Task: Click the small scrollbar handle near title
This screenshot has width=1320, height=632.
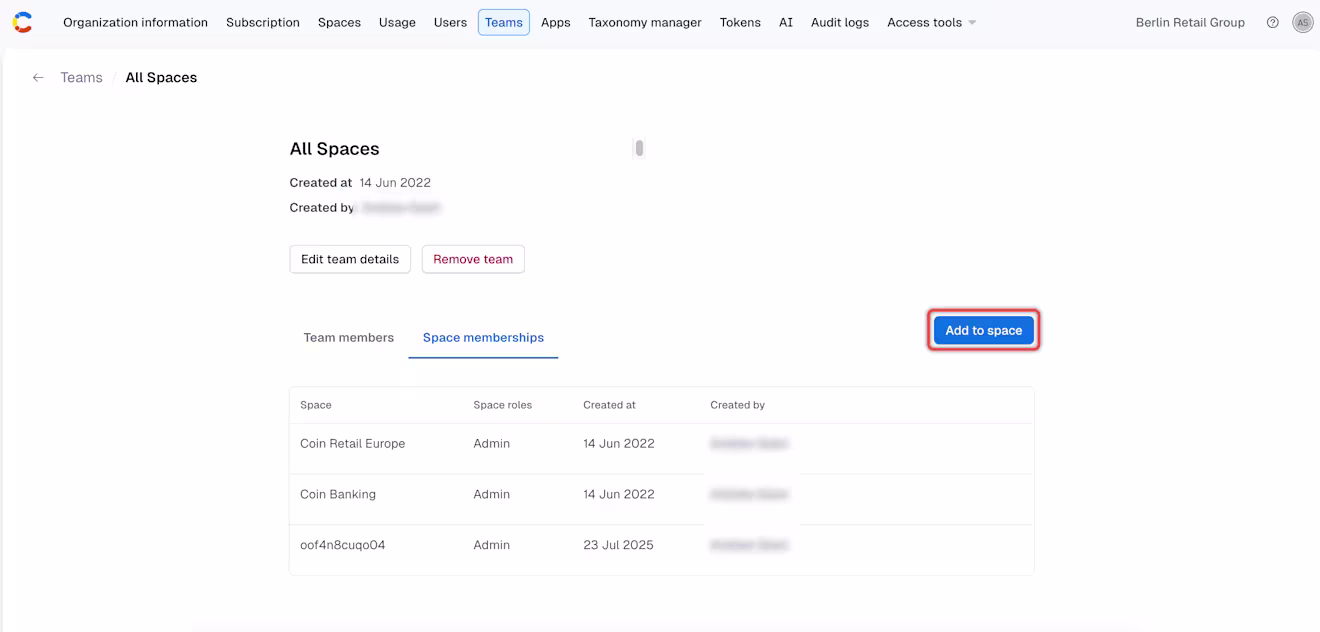Action: pyautogui.click(x=639, y=148)
